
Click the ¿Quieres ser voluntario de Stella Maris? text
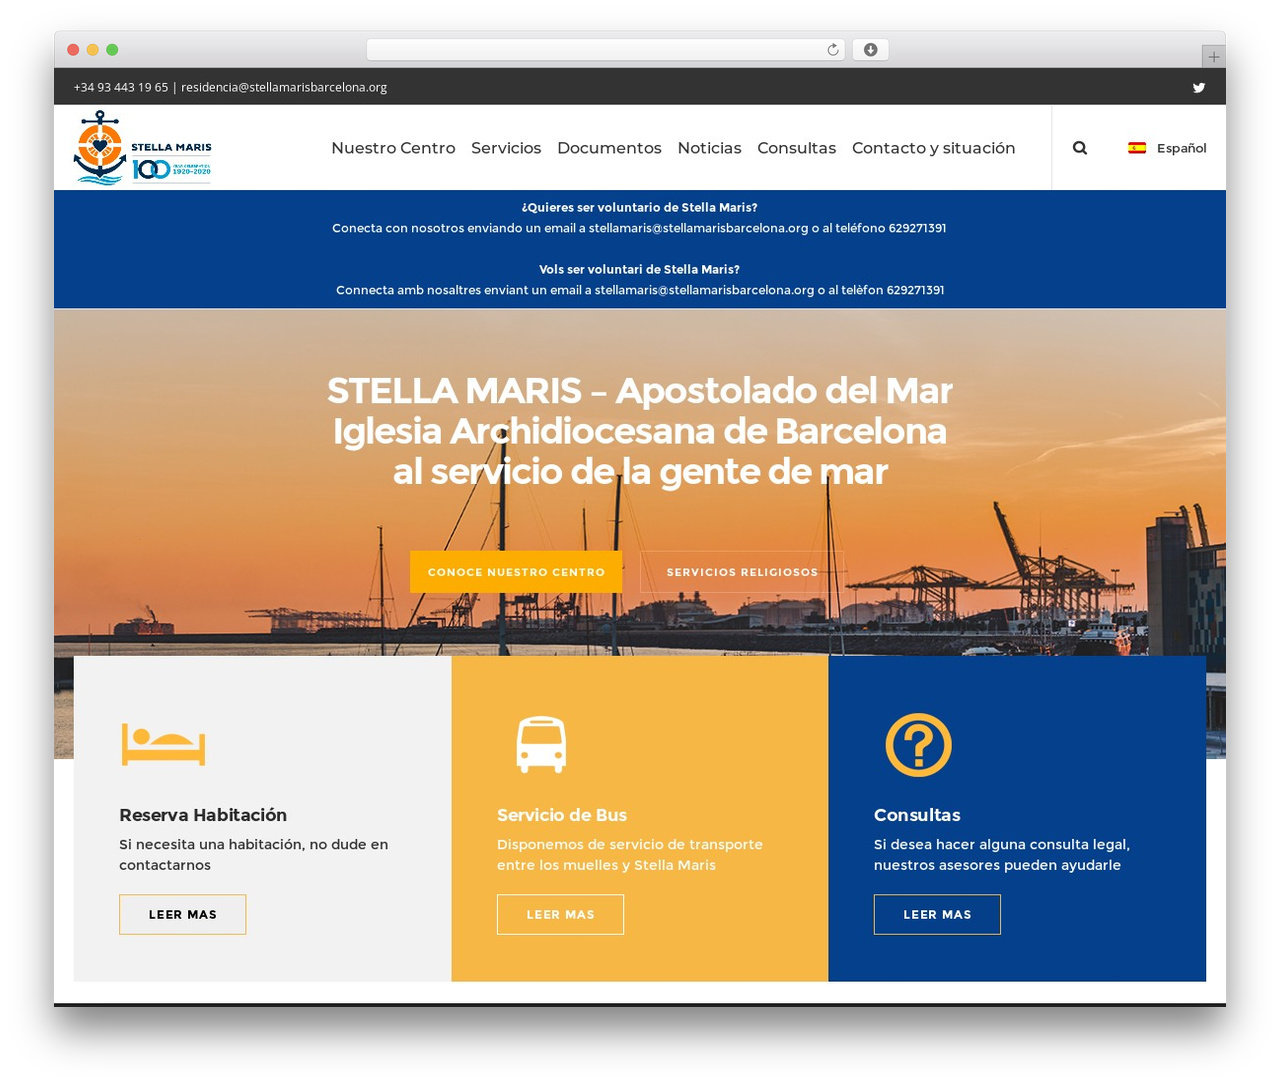tap(640, 208)
